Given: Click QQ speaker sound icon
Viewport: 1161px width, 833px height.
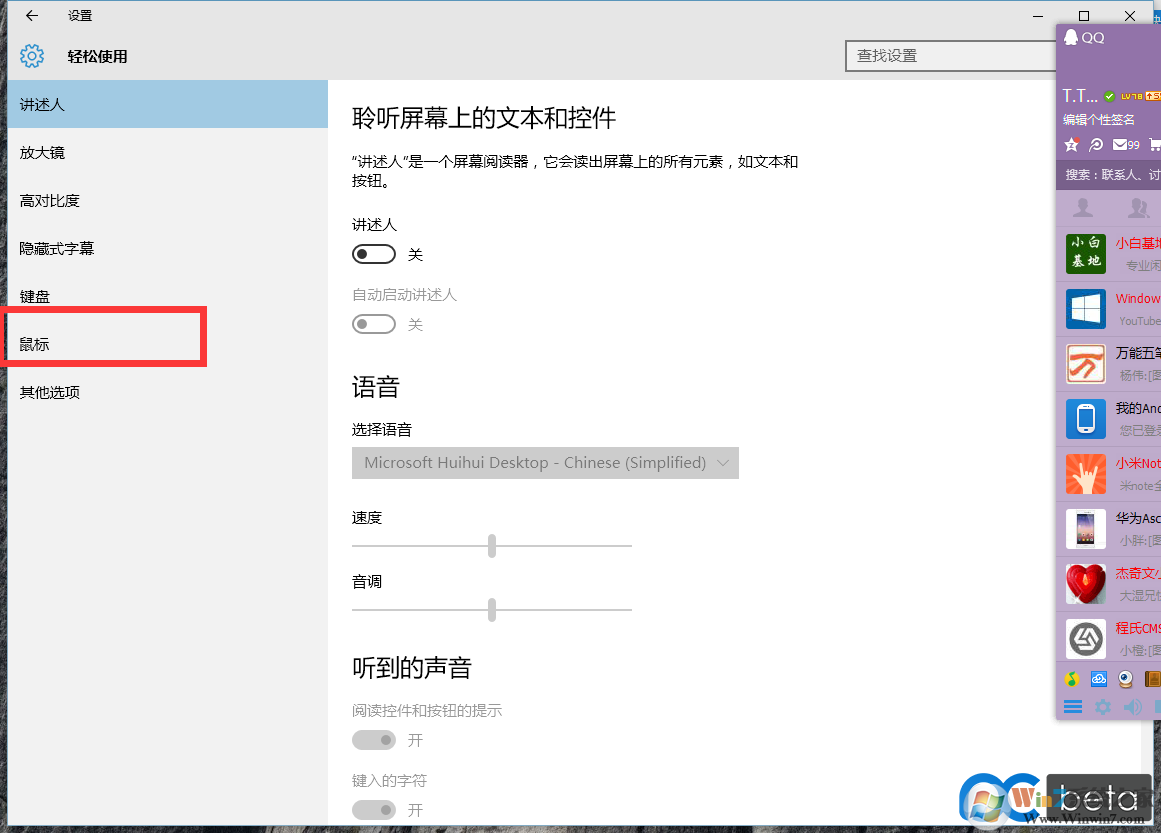Looking at the screenshot, I should pyautogui.click(x=1132, y=707).
